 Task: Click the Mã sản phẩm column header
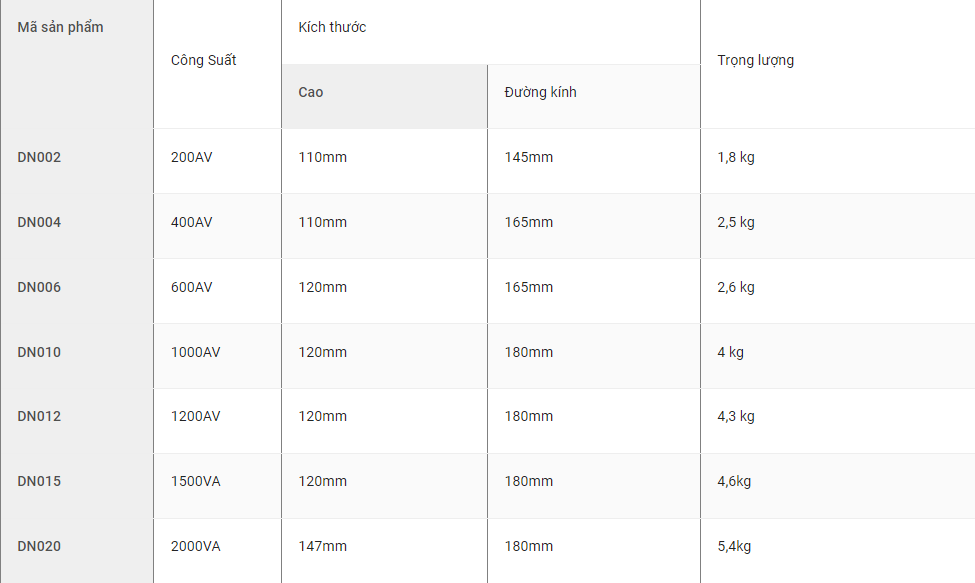77,64
